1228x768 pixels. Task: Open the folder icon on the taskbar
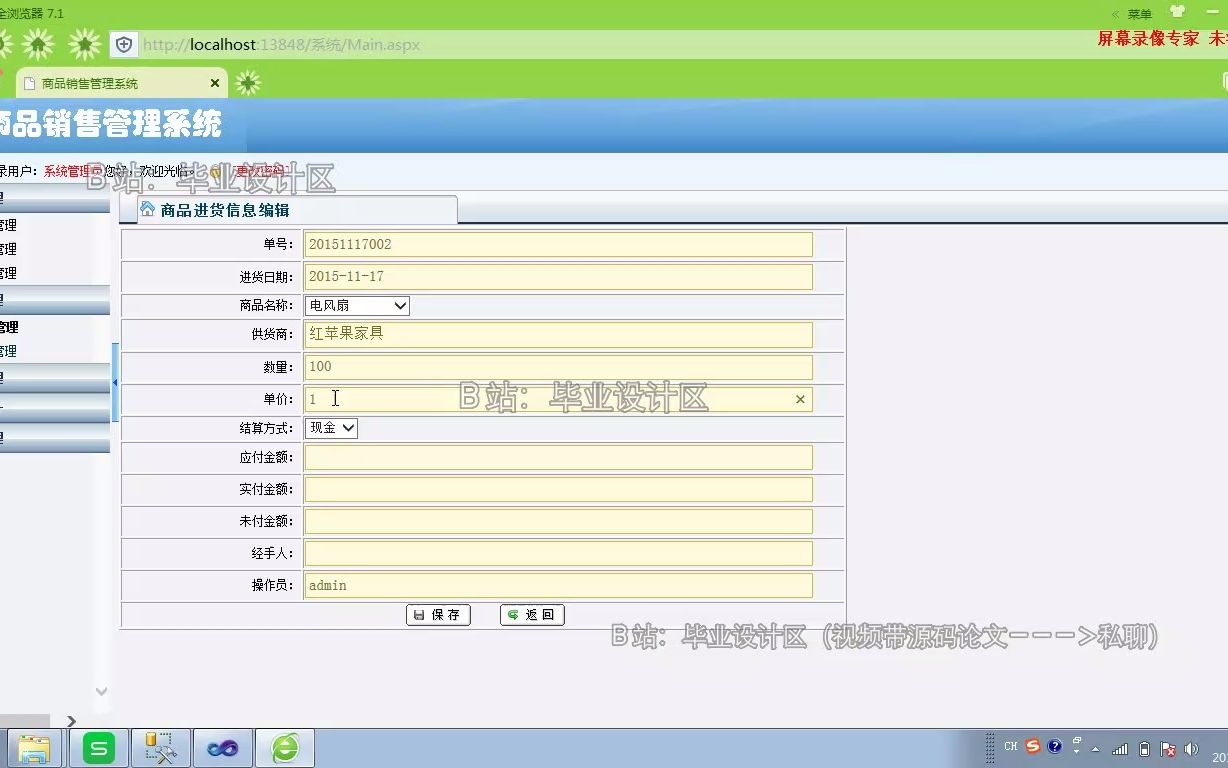tap(36, 746)
